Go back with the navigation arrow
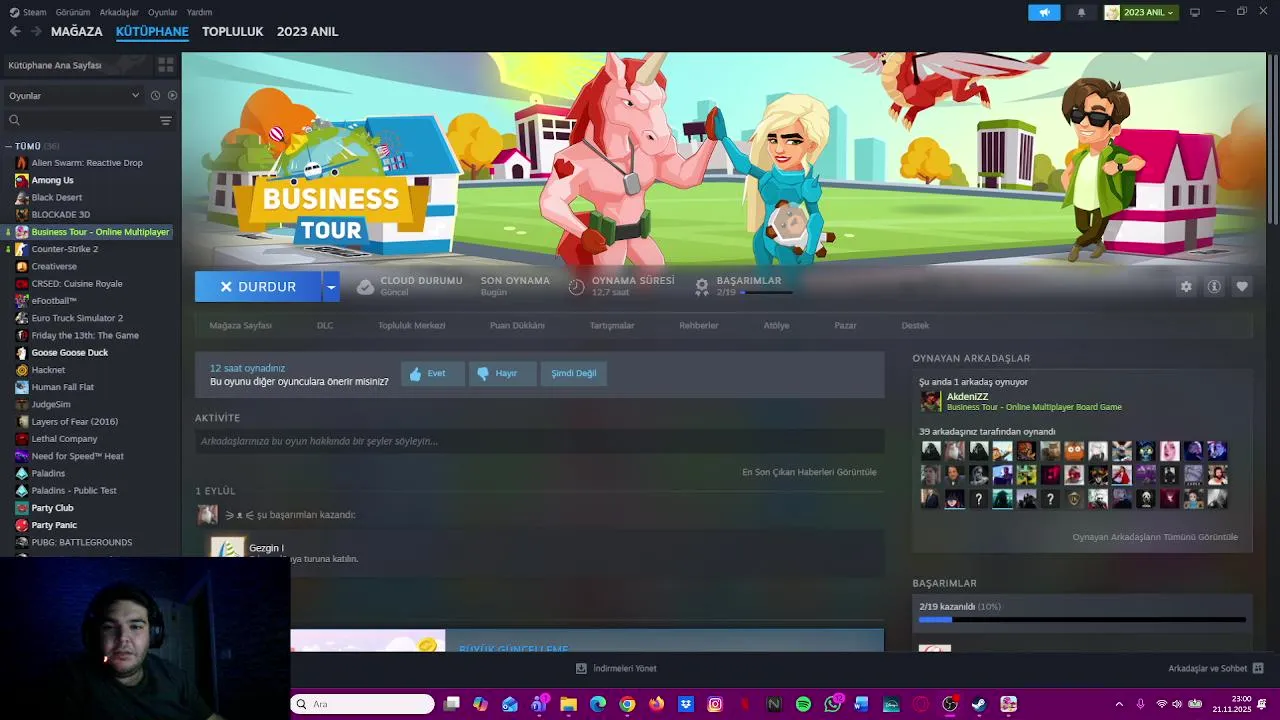The width and height of the screenshot is (1280, 720). (x=15, y=31)
